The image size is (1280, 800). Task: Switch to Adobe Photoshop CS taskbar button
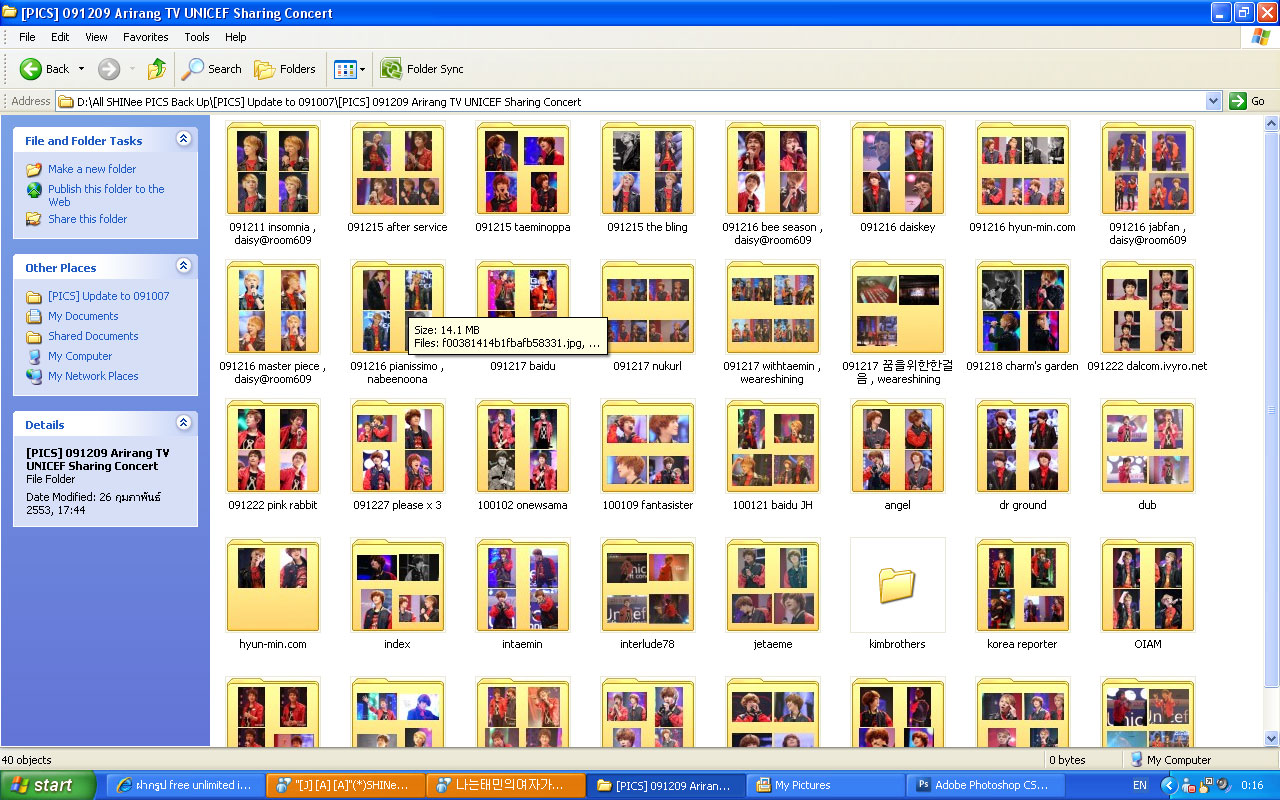(x=986, y=785)
